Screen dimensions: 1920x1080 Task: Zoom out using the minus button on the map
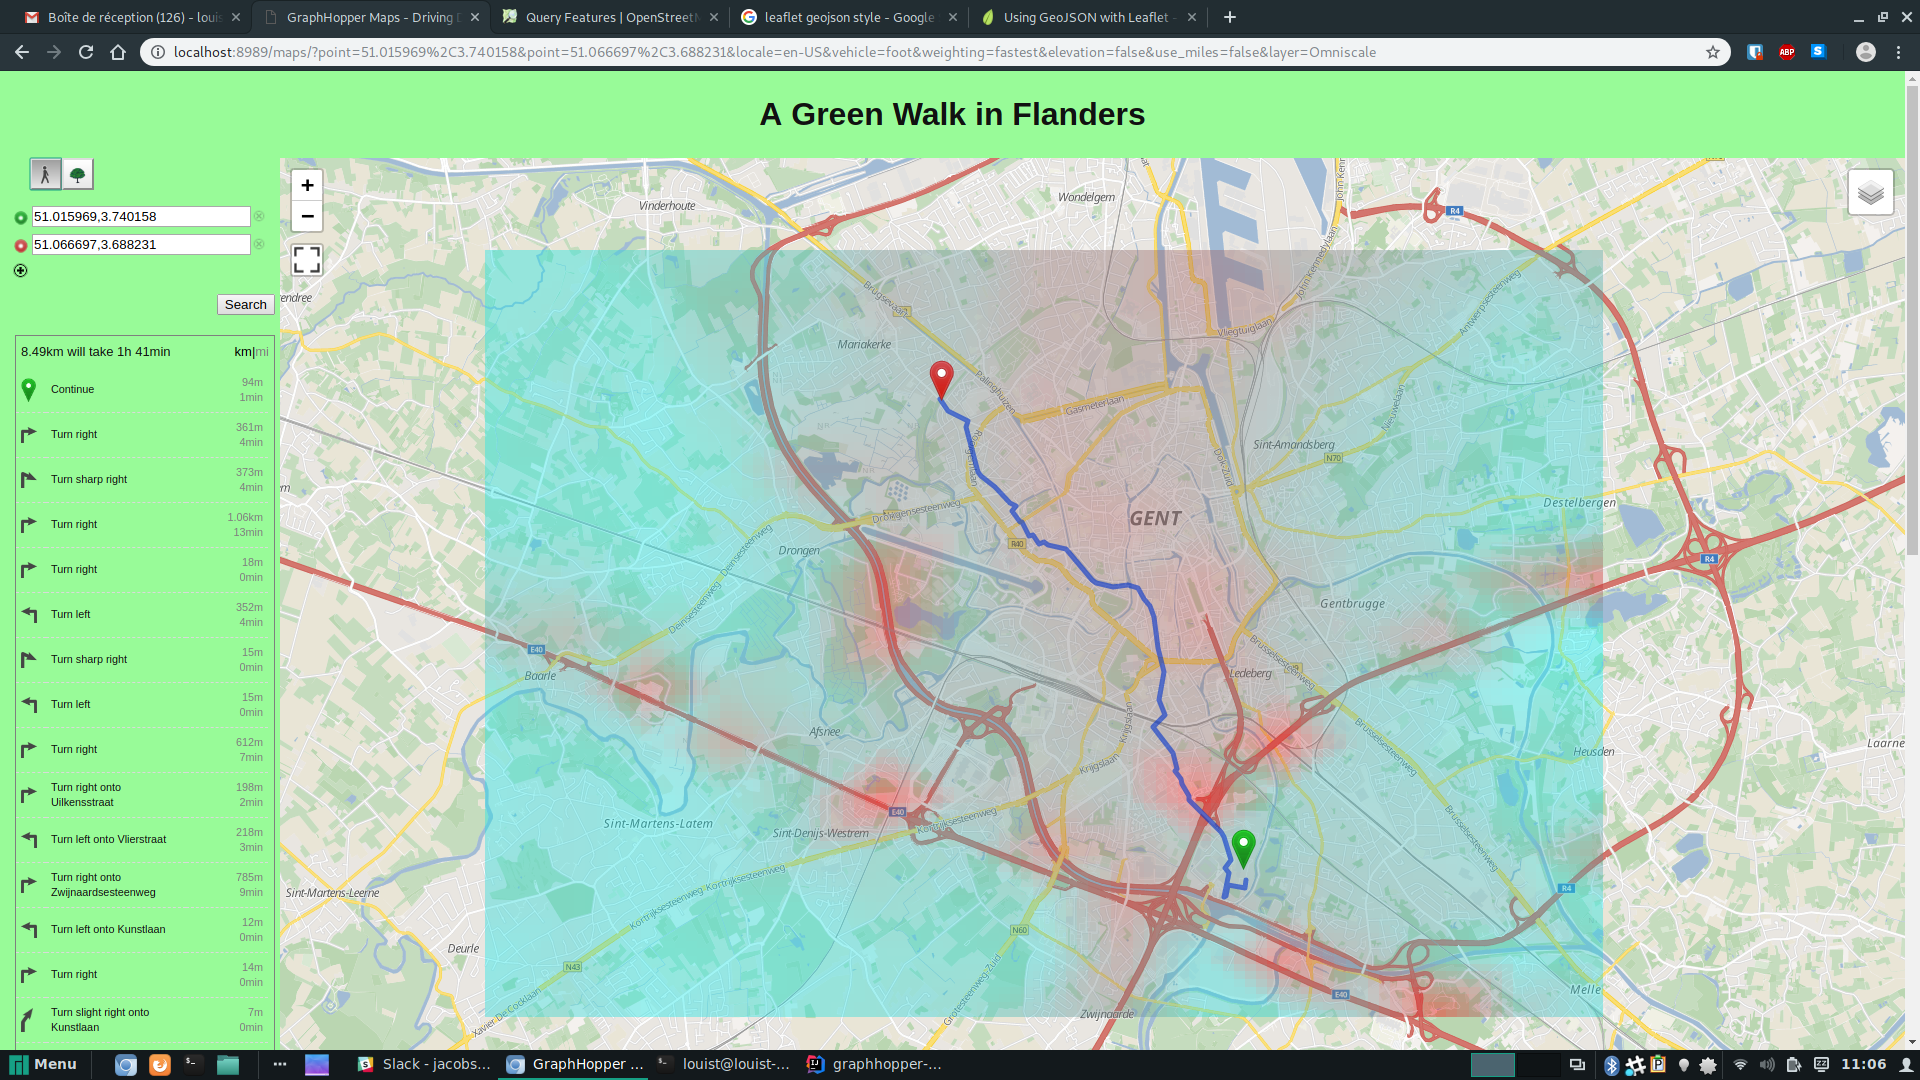coord(307,217)
